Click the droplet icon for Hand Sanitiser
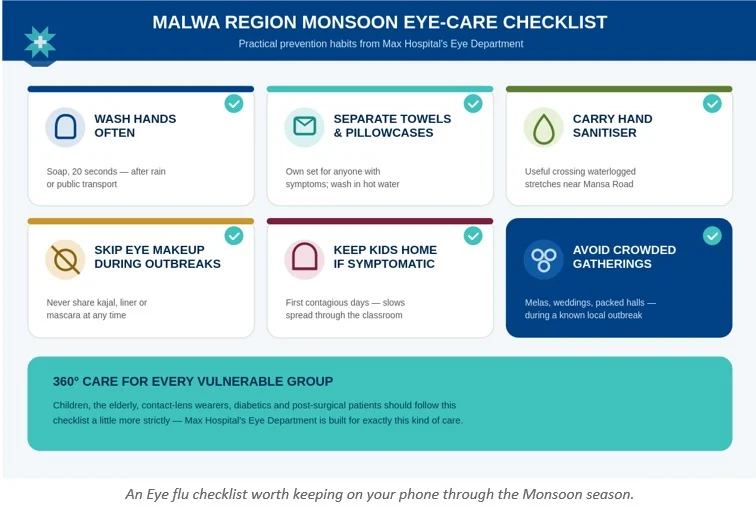The height and width of the screenshot is (514, 756). (x=543, y=127)
